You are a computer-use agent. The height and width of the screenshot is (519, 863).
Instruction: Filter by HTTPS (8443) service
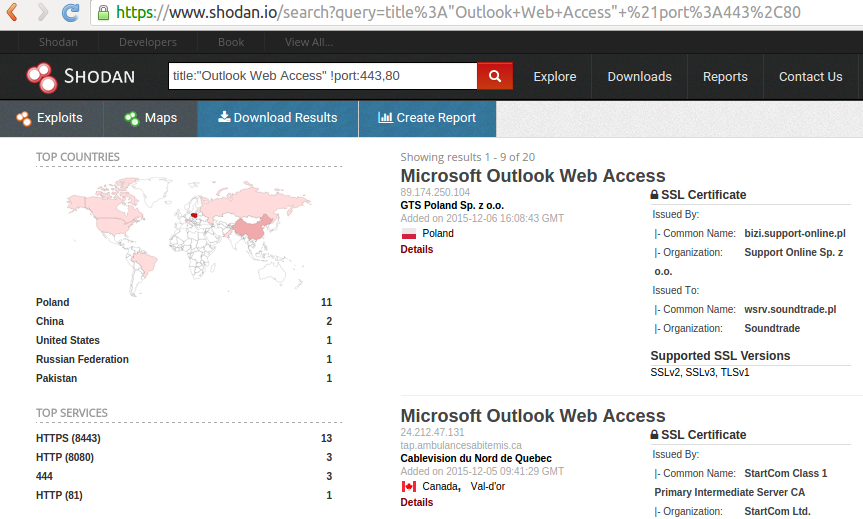tap(68, 438)
